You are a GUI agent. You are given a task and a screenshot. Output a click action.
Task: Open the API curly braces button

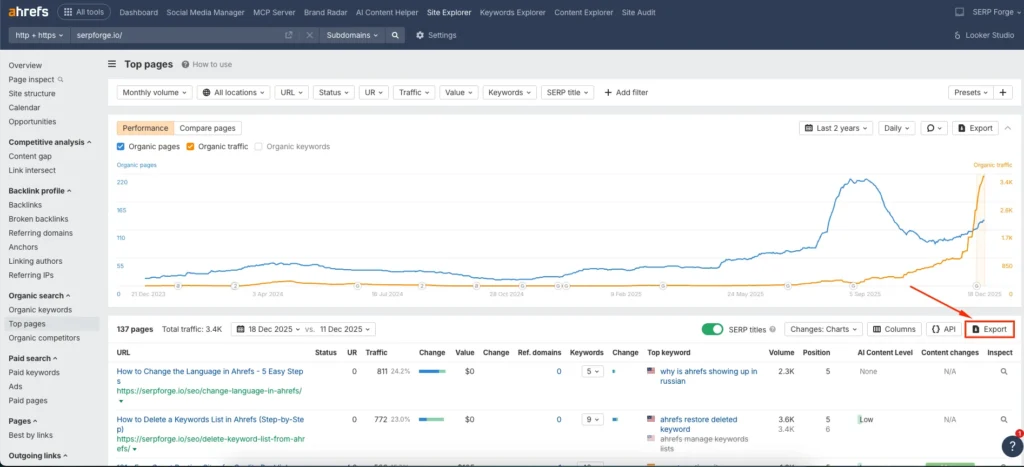(942, 329)
